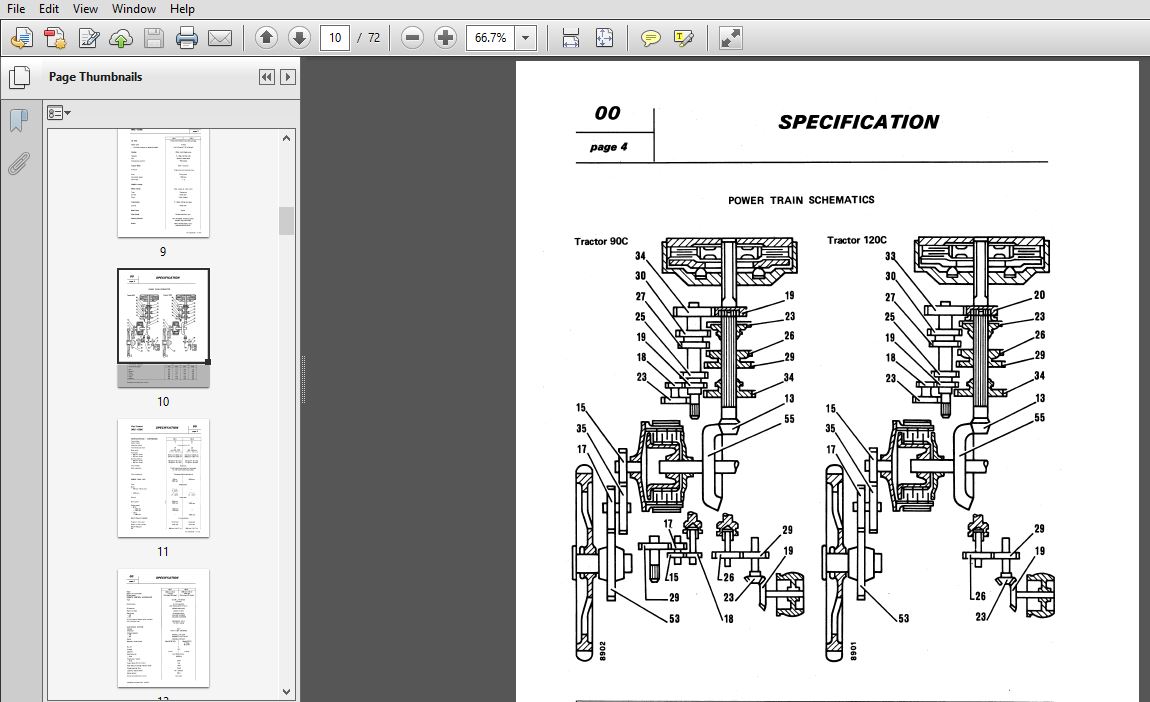Click the POWER TRAIN SCHEMATICS title
Image resolution: width=1150 pixels, height=702 pixels.
801,200
